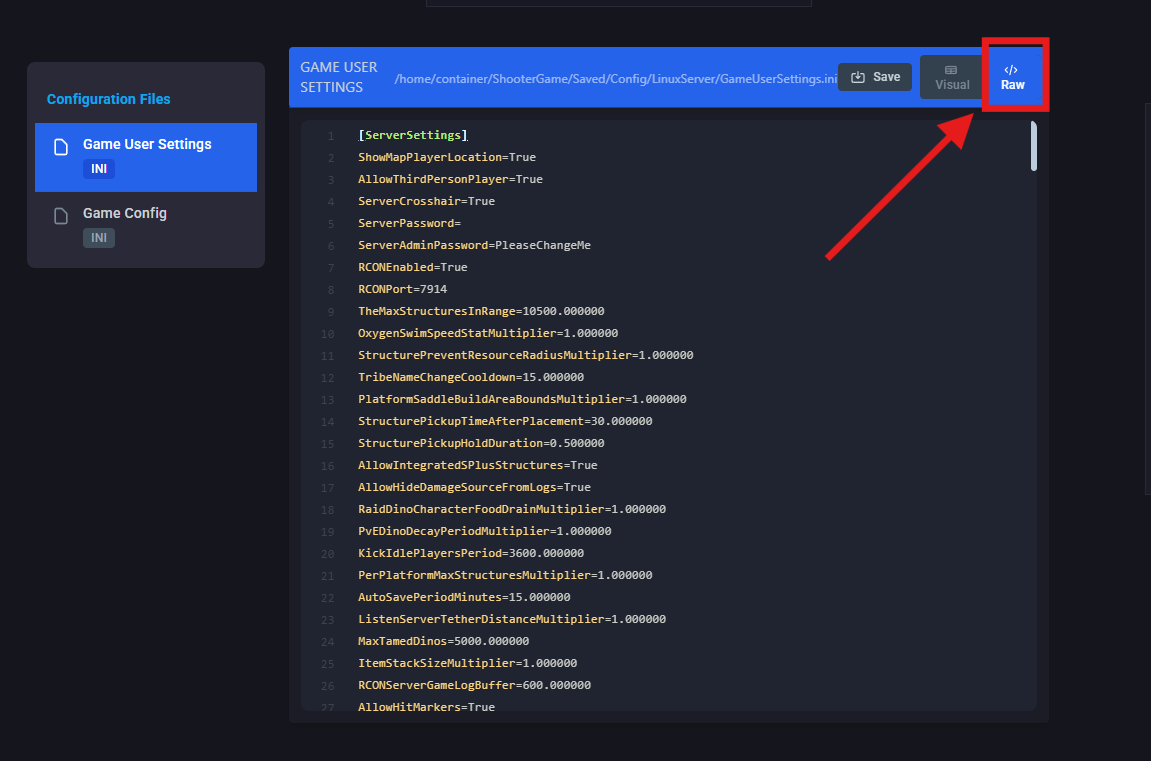Click the Configuration Files heading
The image size is (1151, 761).
(109, 99)
